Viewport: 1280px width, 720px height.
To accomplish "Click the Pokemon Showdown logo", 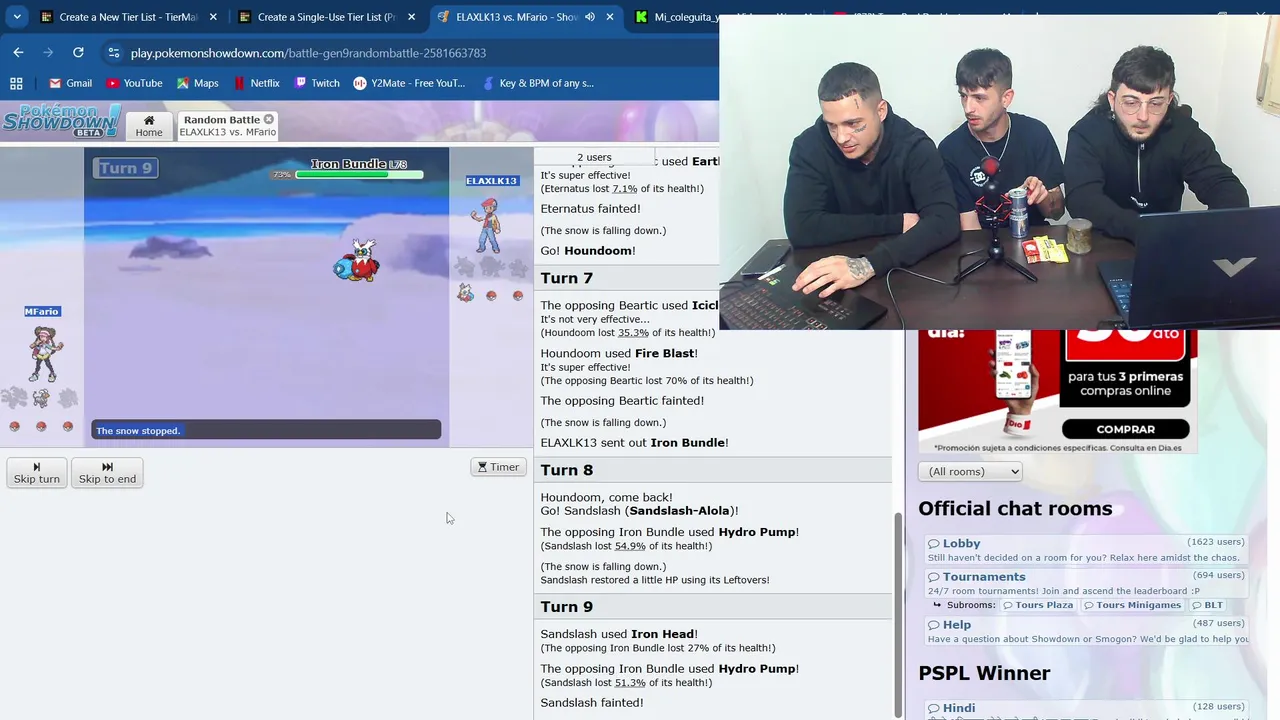I will coord(62,120).
